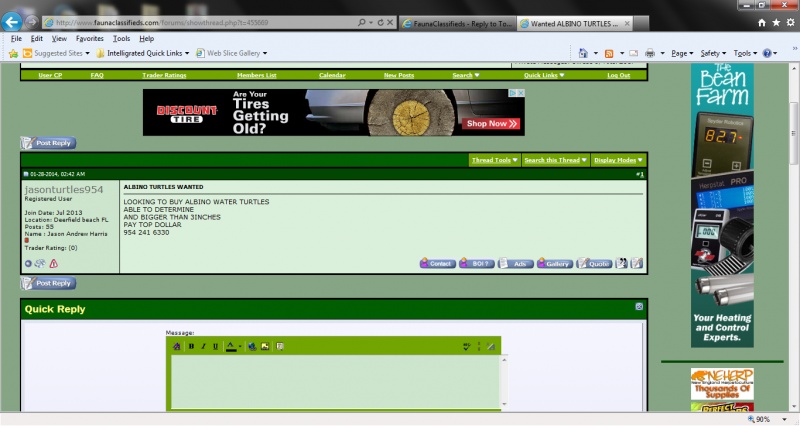Open the Discount Tire Shop Now ad
Screen dimensions: 800x426
click(x=492, y=123)
